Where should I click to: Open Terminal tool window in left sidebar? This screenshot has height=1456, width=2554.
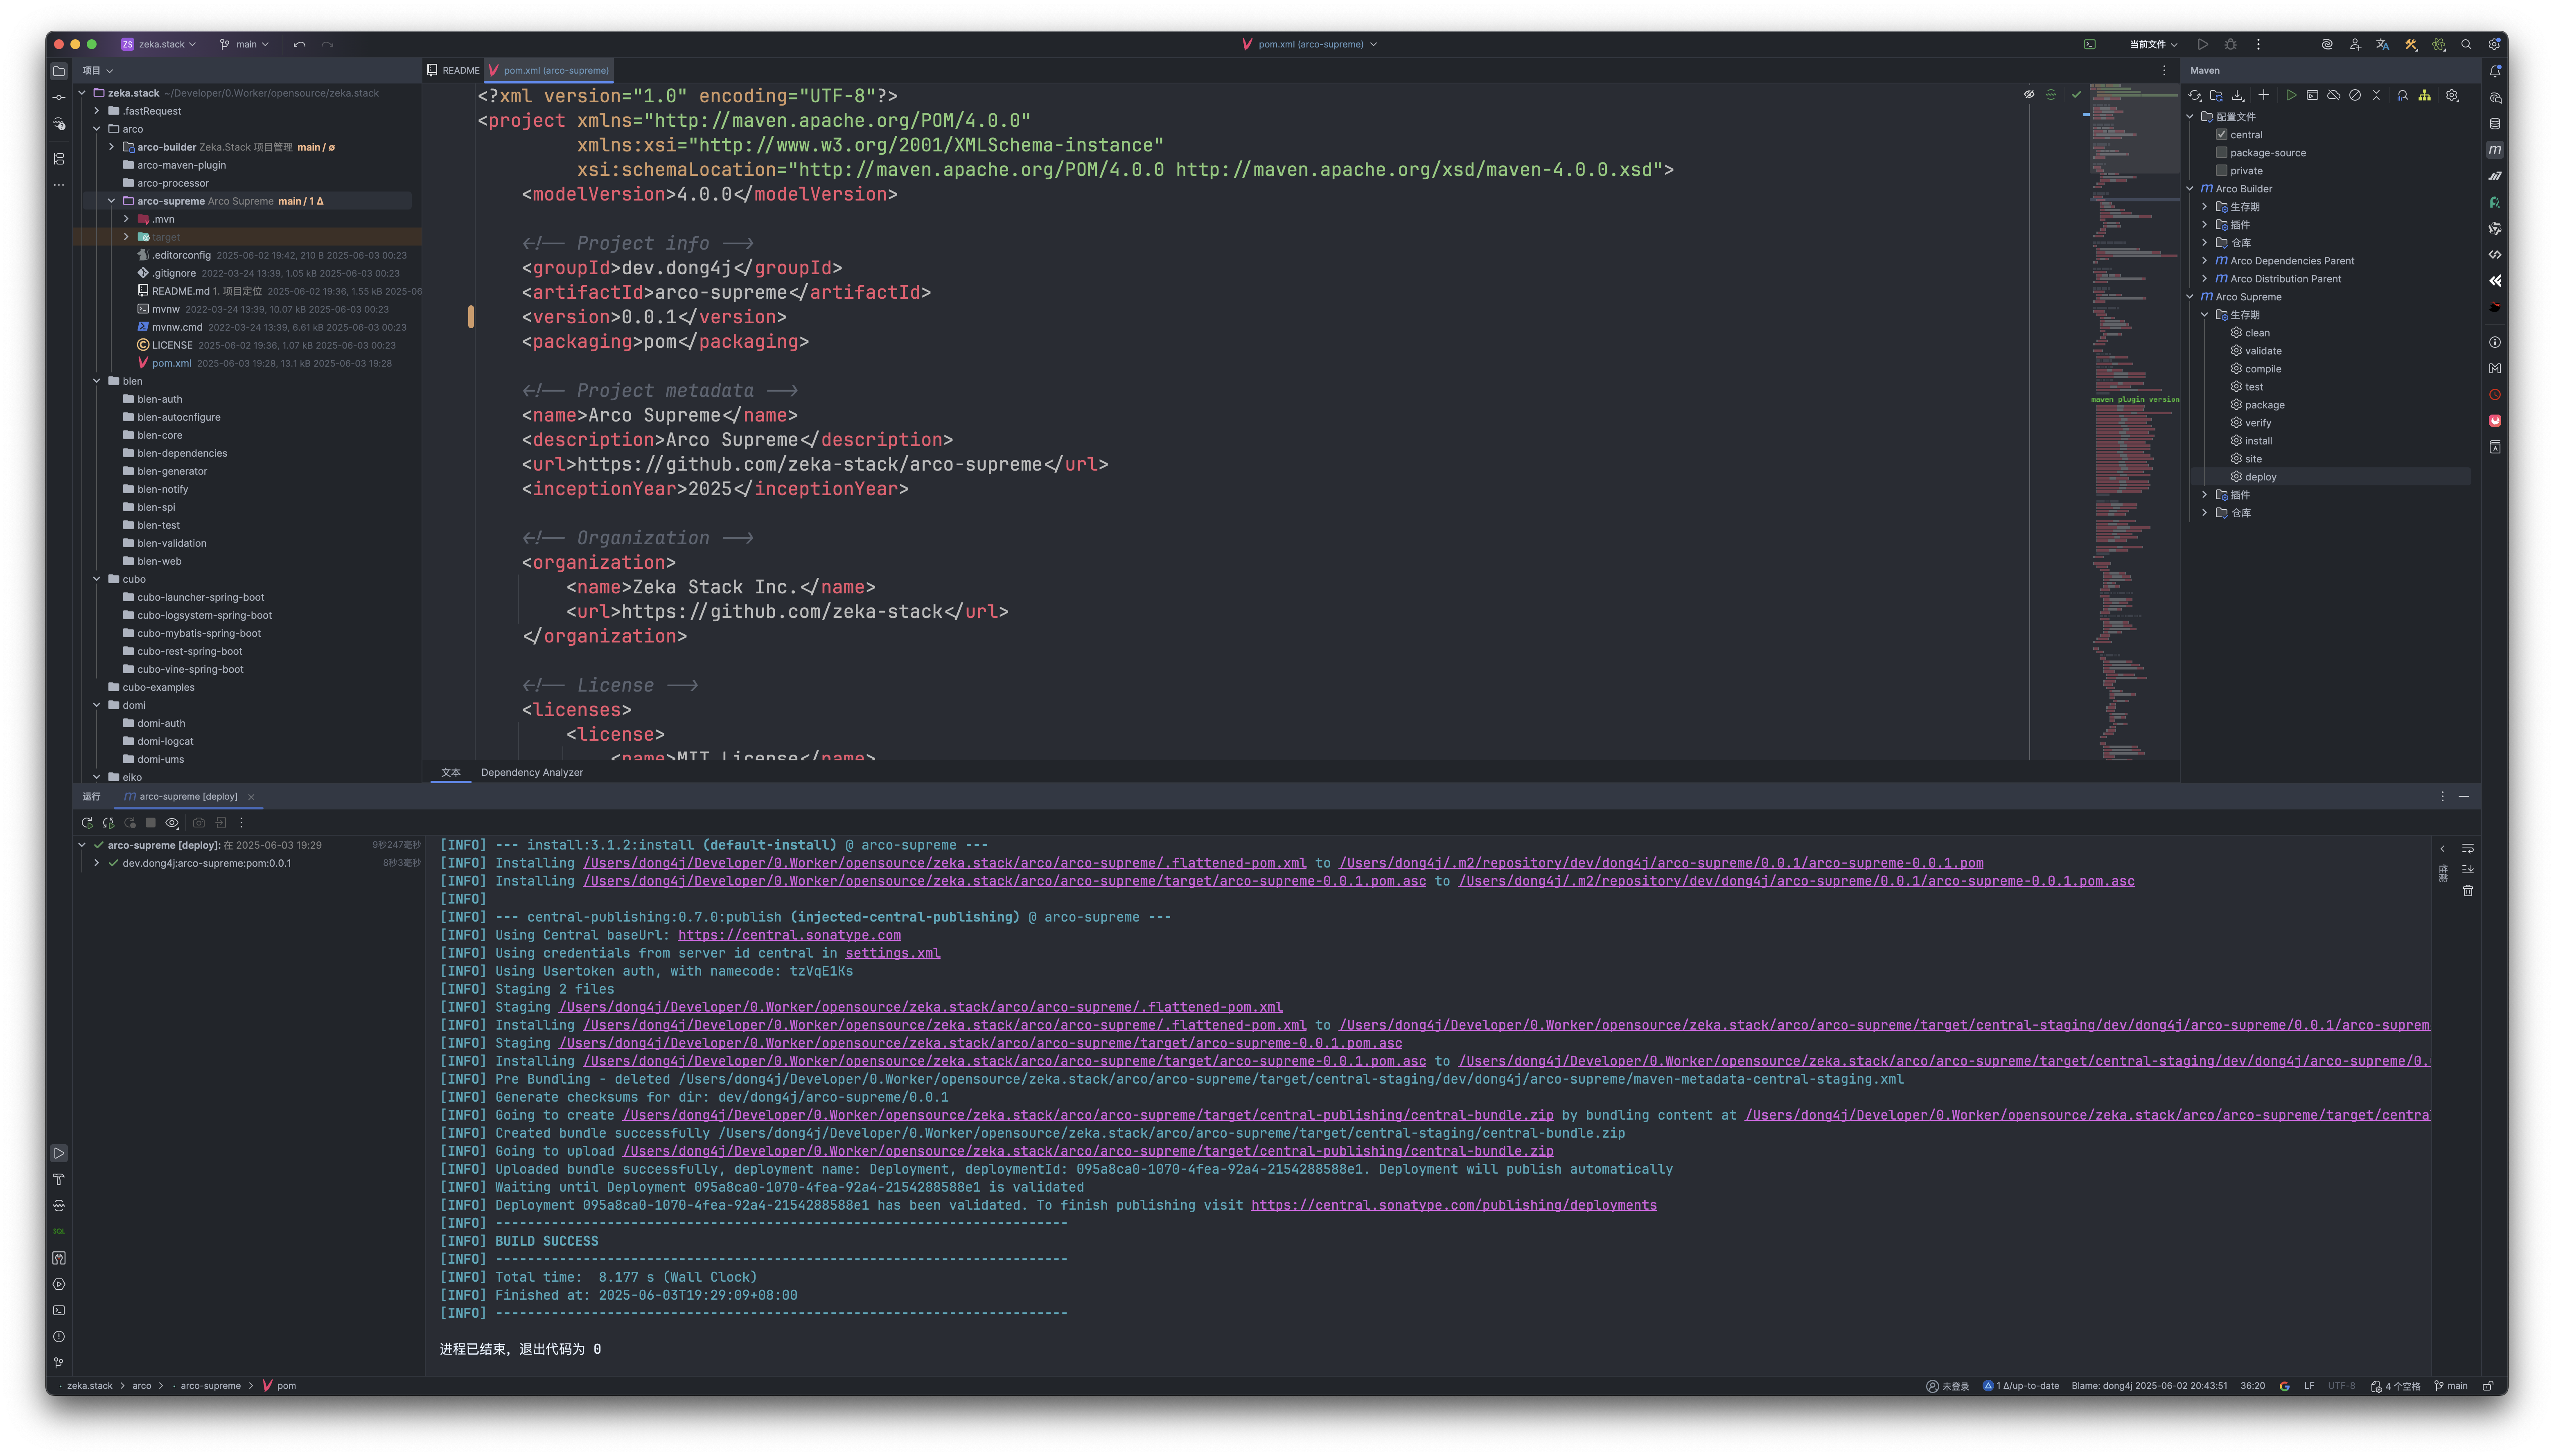click(59, 1310)
